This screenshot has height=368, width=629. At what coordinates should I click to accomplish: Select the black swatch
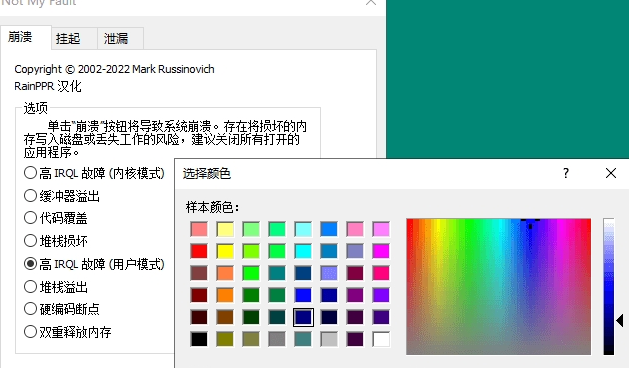(x=199, y=339)
